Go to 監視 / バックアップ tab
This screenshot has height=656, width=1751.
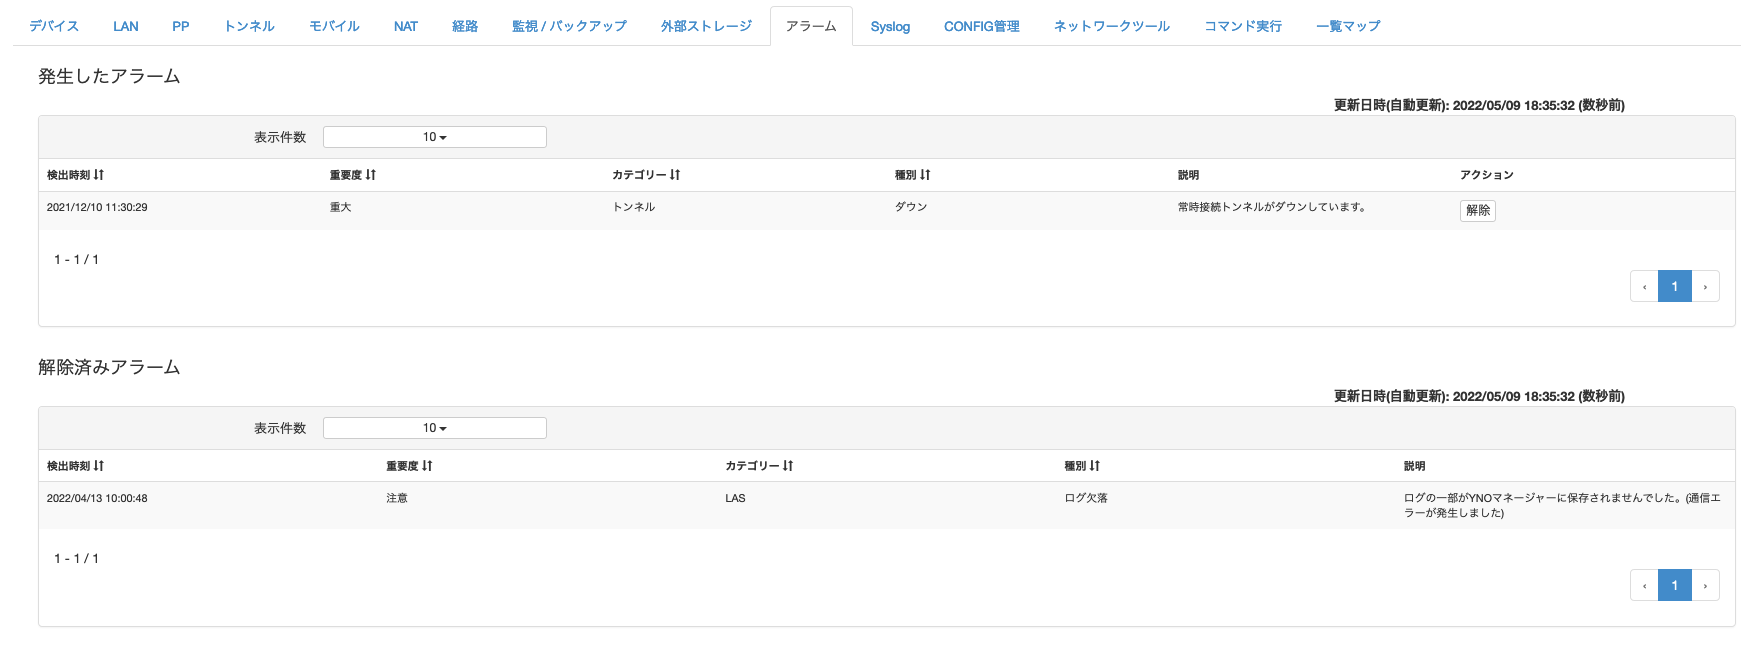(569, 26)
